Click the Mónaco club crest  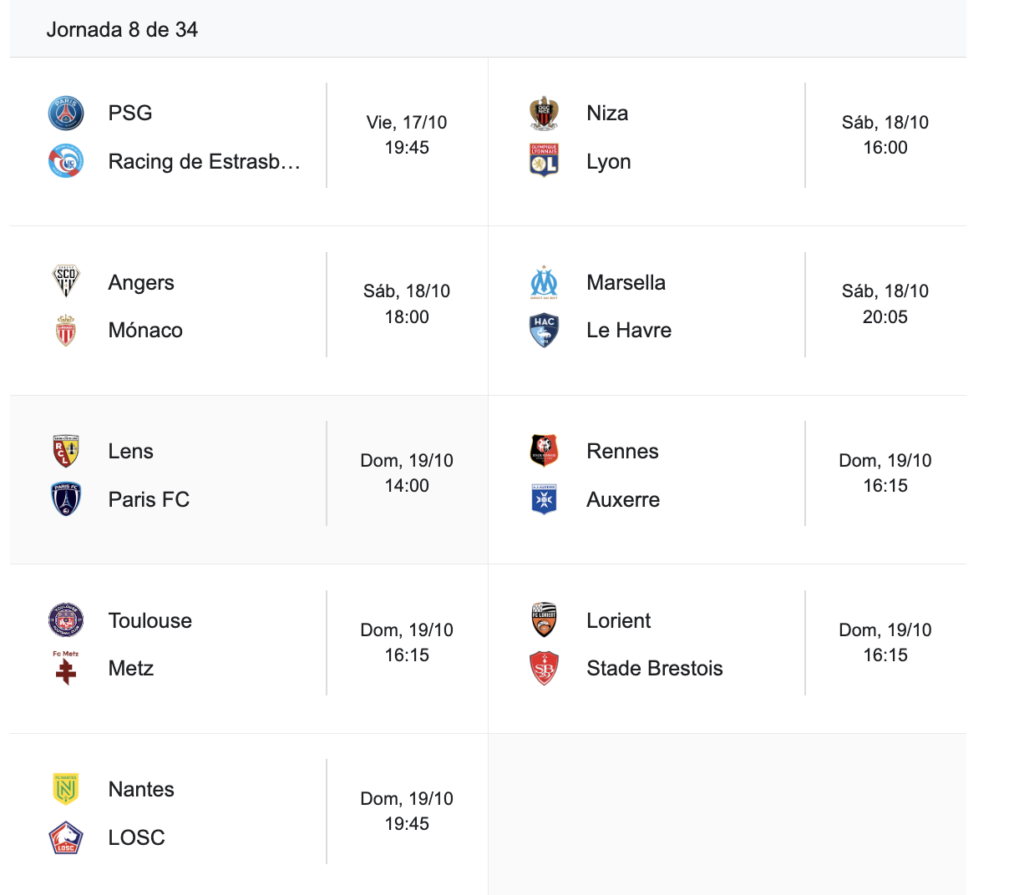[x=66, y=330]
